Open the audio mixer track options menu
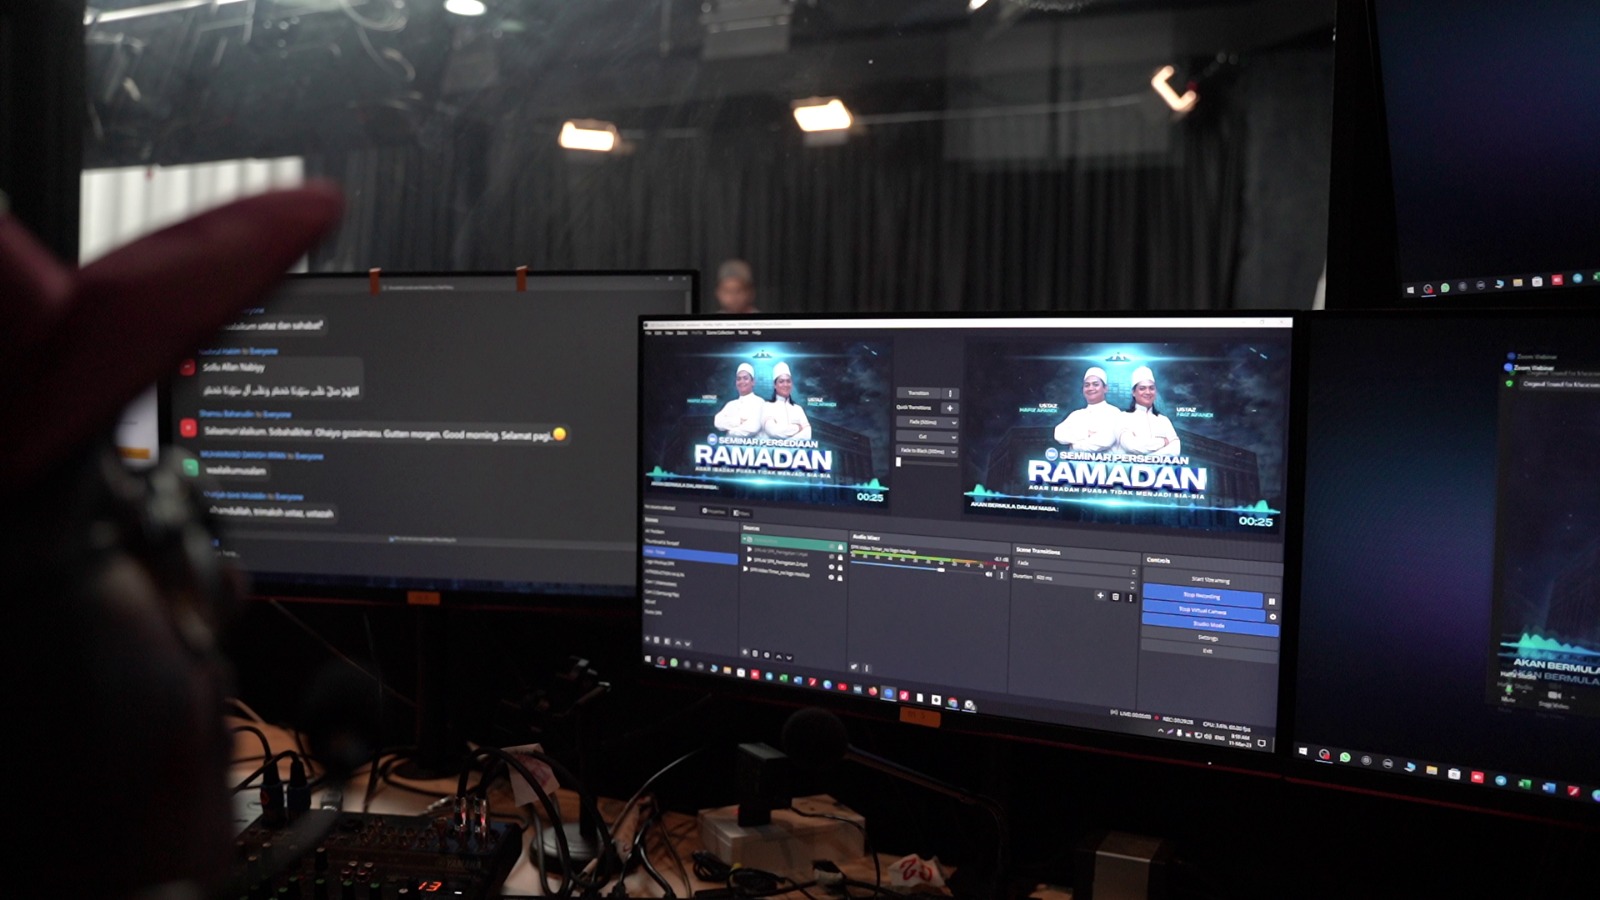Screen dimensions: 1600x900 pyautogui.click(x=1001, y=575)
